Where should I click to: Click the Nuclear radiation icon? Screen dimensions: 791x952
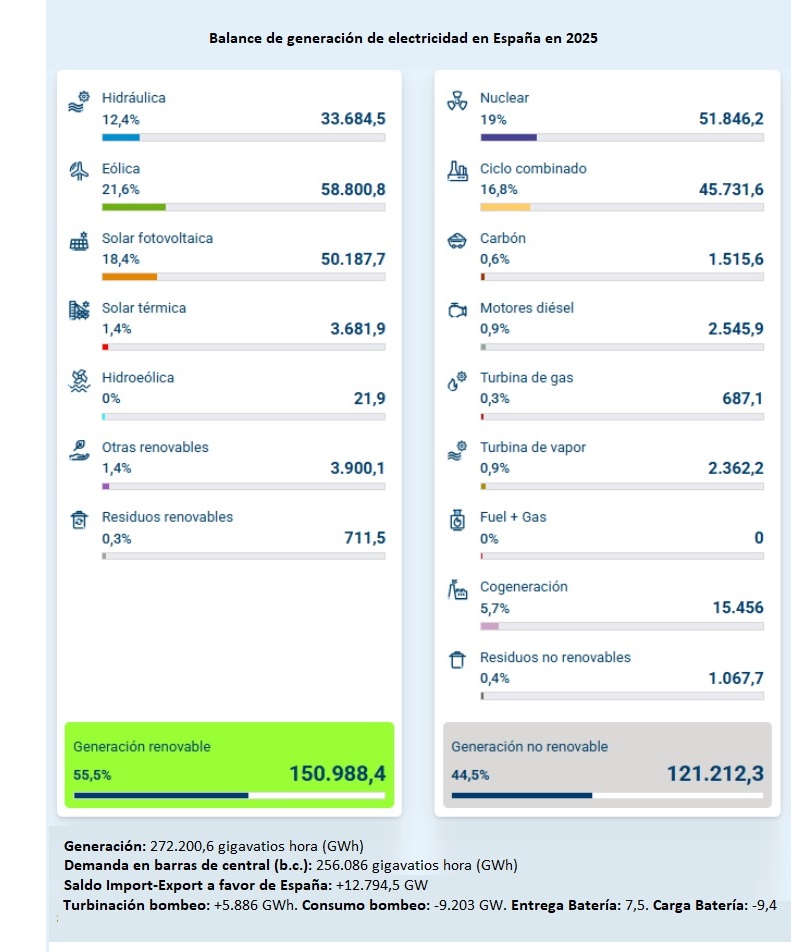coord(457,102)
